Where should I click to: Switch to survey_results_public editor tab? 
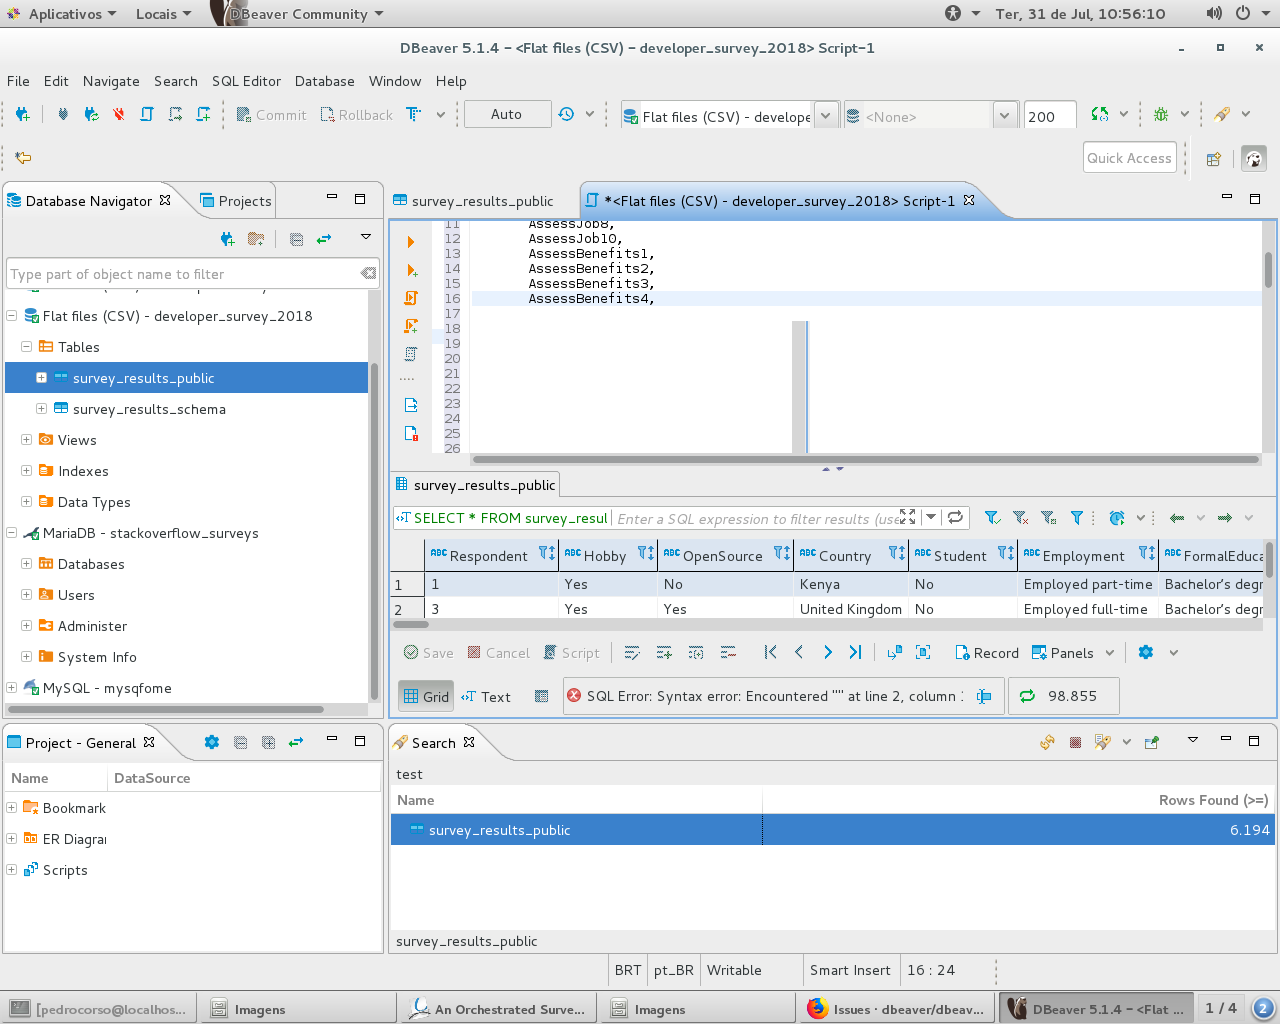(x=473, y=201)
